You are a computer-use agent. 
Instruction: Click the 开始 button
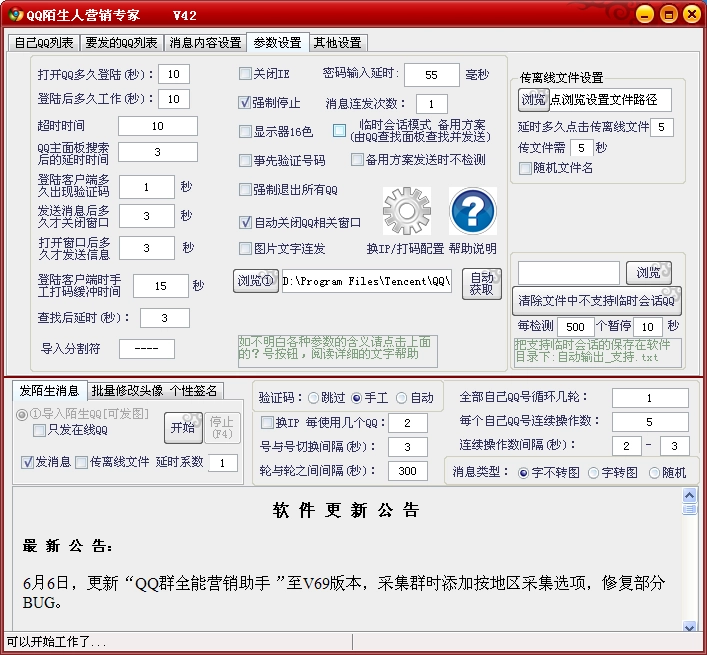point(183,427)
